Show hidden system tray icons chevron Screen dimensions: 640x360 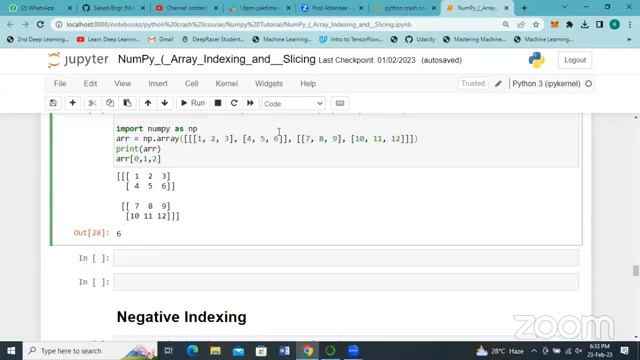click(534, 351)
